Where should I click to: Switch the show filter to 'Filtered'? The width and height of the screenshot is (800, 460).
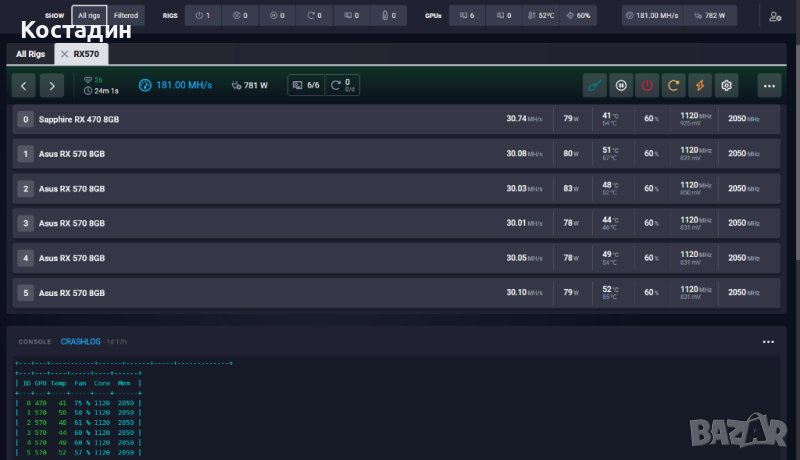coord(126,16)
